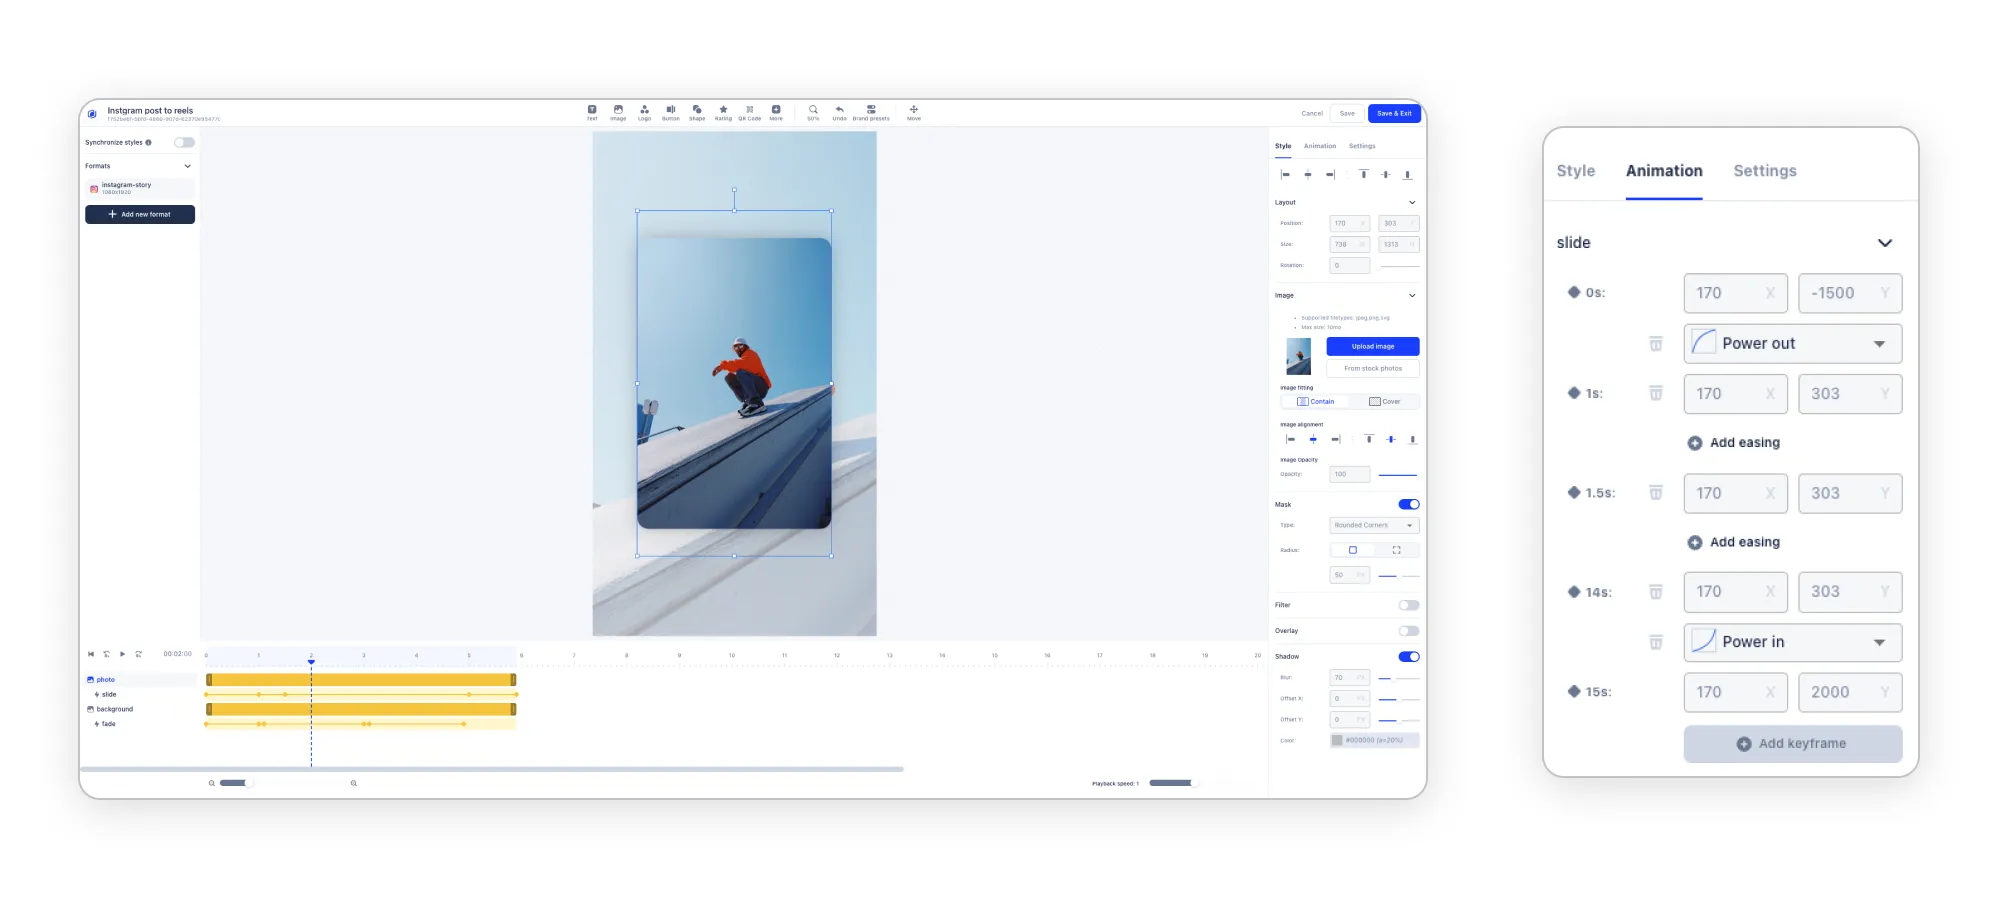Viewport: 2000px width, 906px height.
Task: Undo the last action
Action: coord(839,112)
